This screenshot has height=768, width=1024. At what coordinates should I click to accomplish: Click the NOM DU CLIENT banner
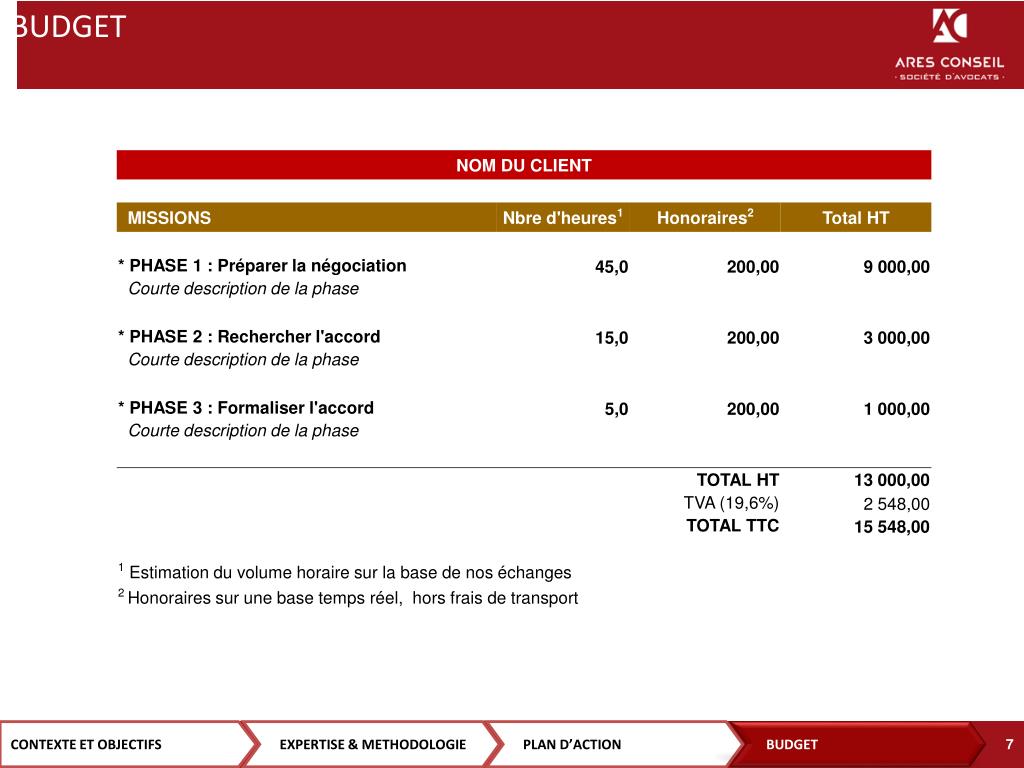pyautogui.click(x=524, y=165)
